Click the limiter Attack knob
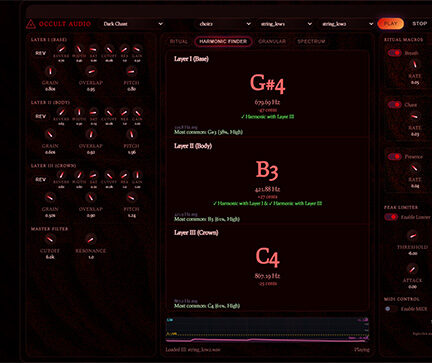 (x=413, y=269)
